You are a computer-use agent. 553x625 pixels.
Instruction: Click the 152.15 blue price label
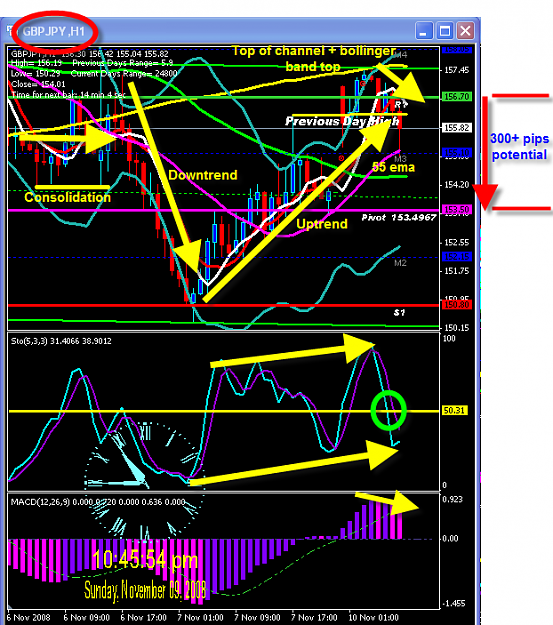pos(457,256)
